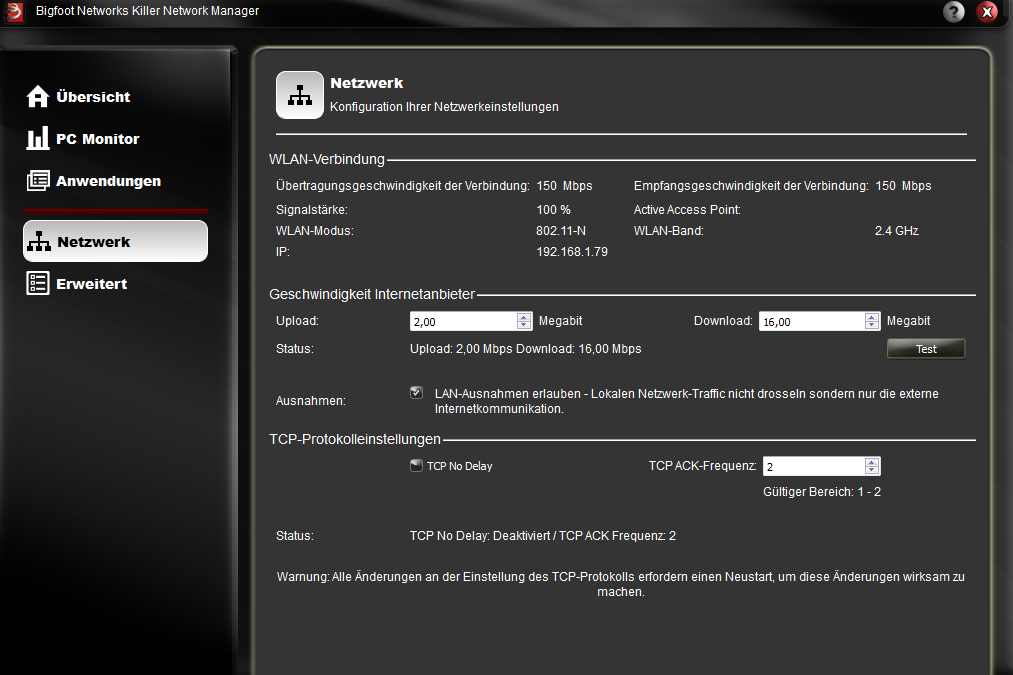Run the internet speed Test button
The height and width of the screenshot is (675, 1013).
point(926,349)
